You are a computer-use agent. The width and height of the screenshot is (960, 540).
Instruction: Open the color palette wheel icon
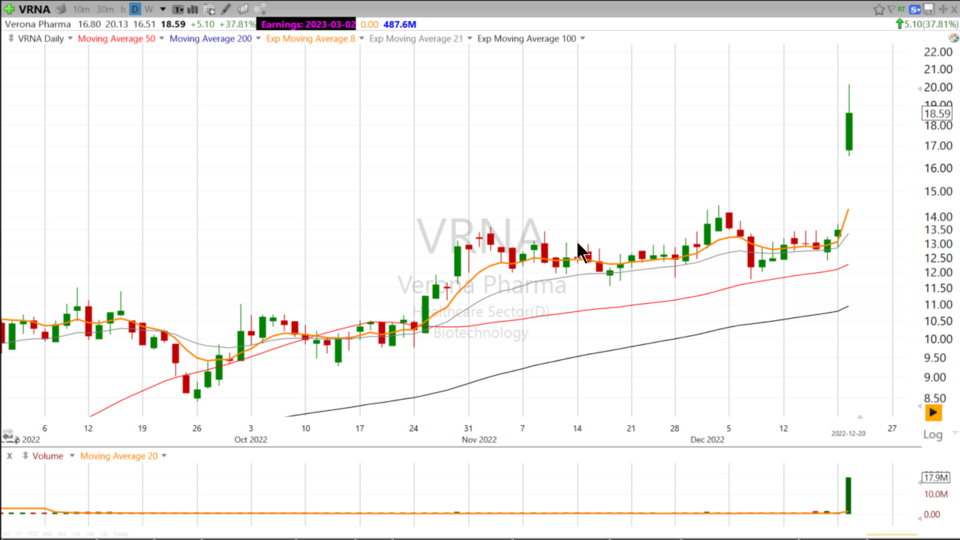click(x=953, y=39)
